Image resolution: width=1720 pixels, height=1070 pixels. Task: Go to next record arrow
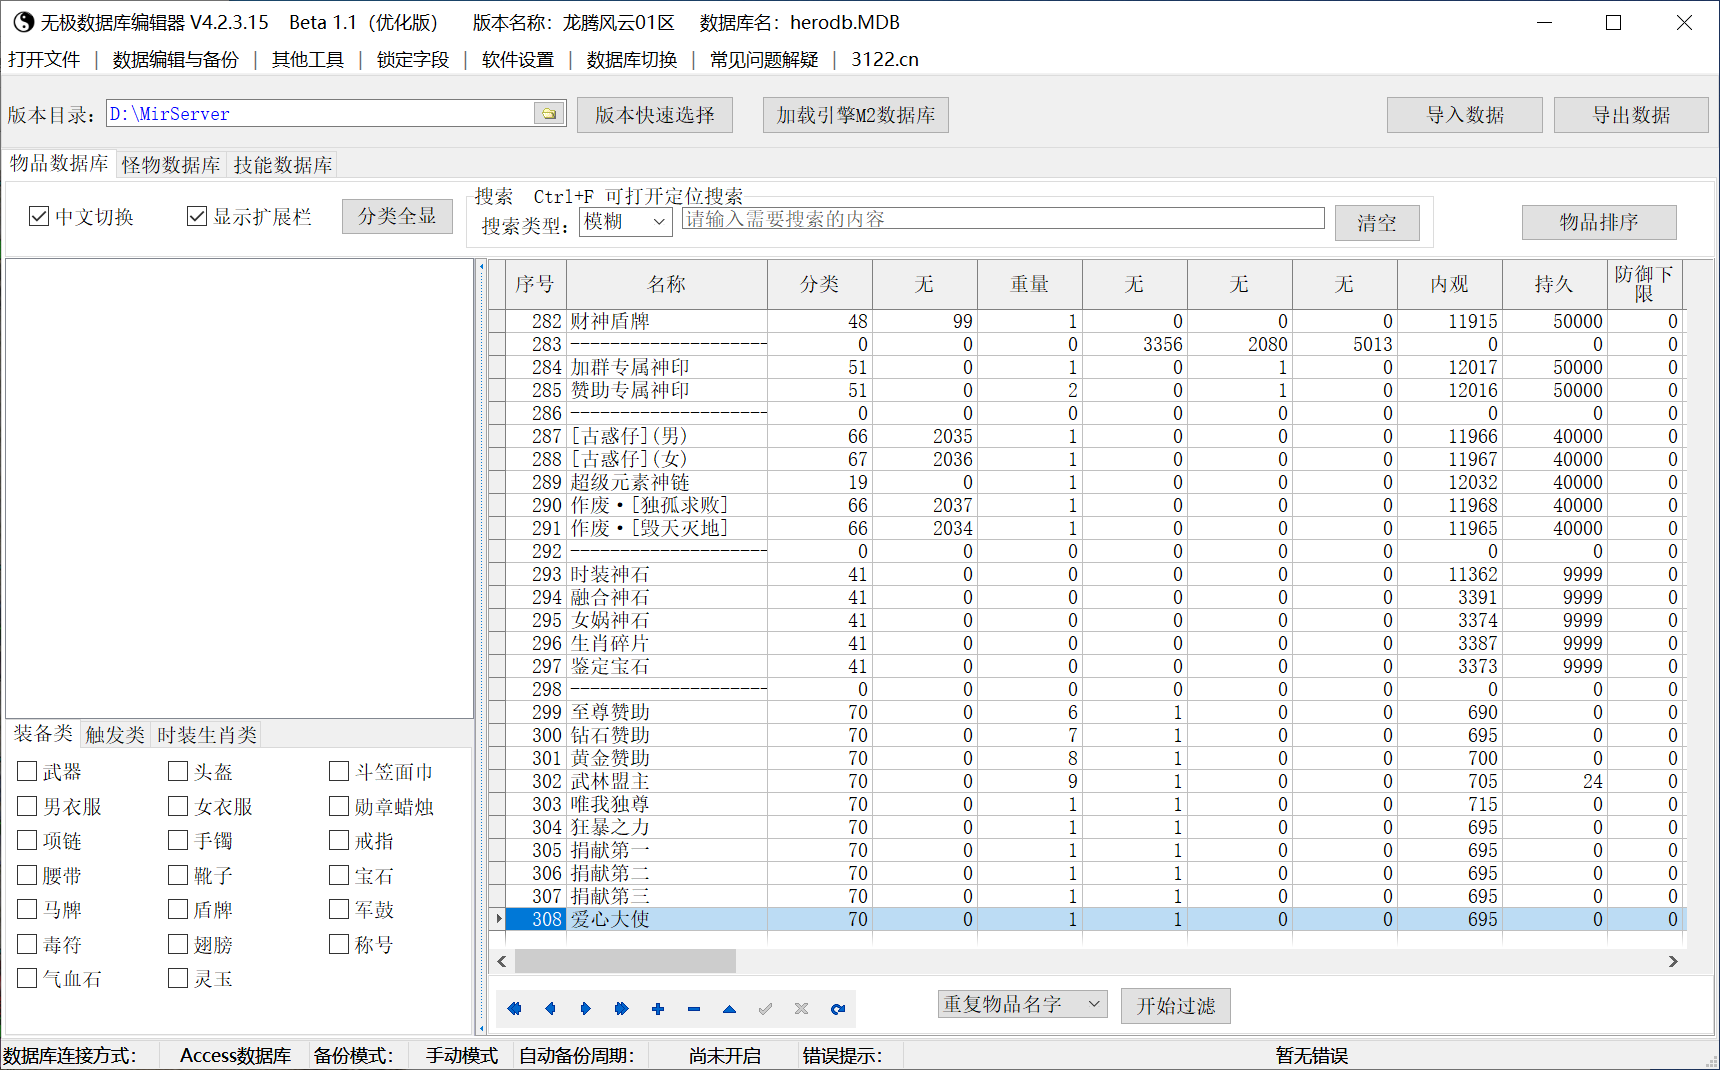586,1008
